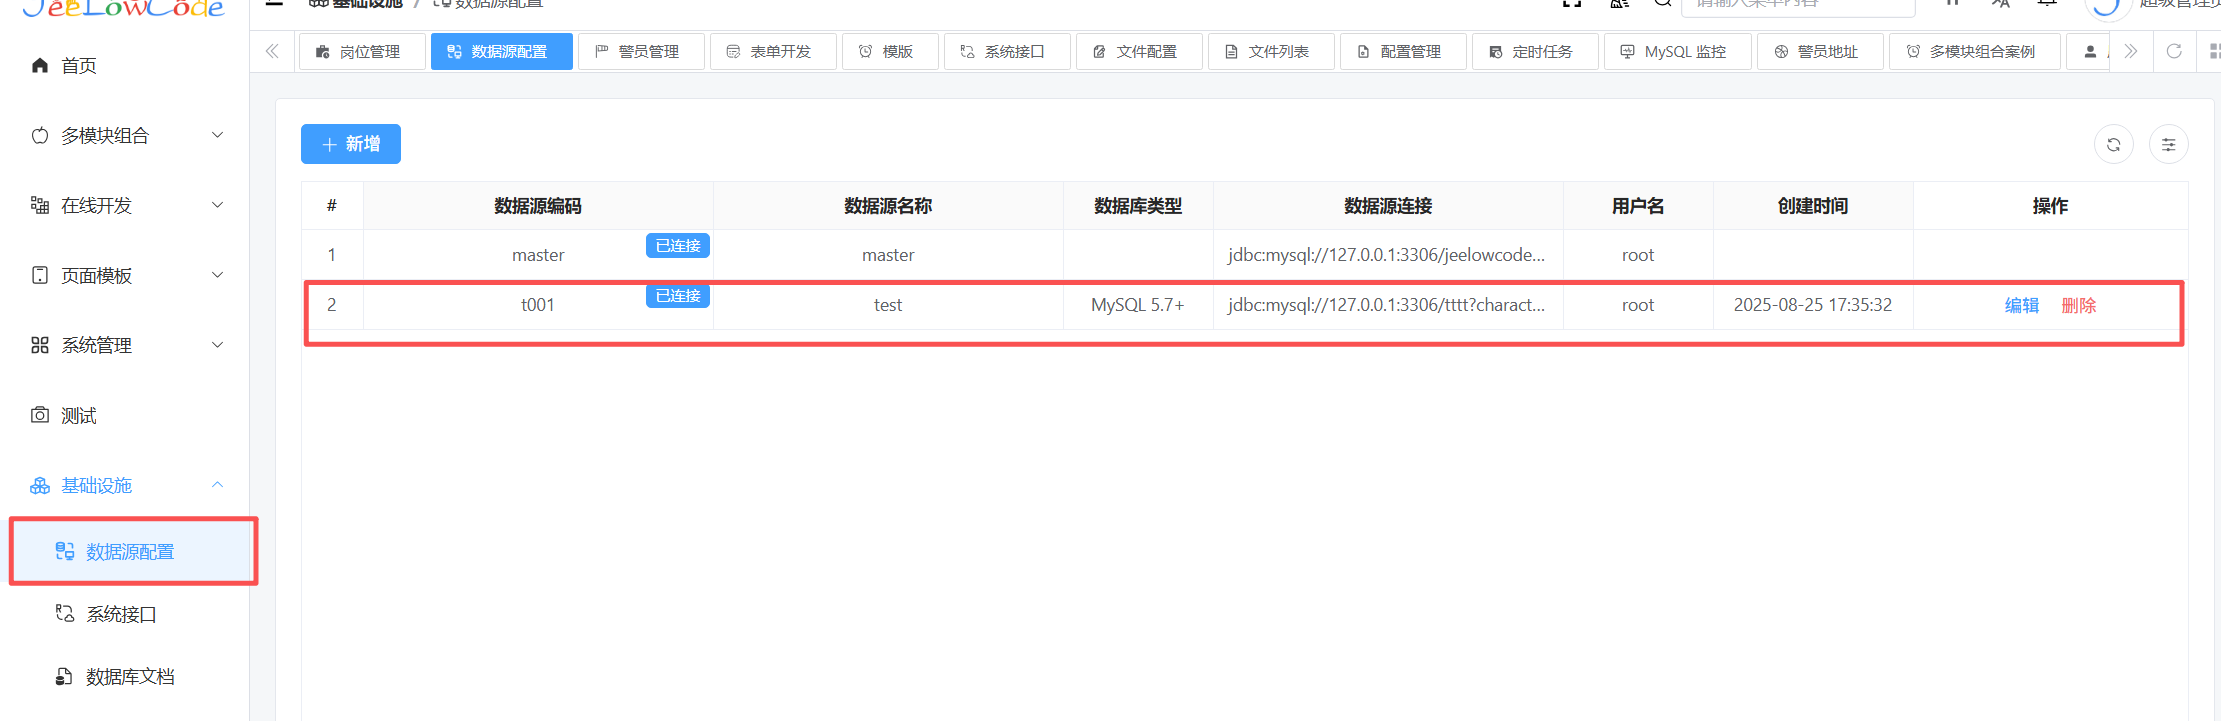The image size is (2221, 721).
Task: Expand the 系统管理 sidebar menu
Action: pyautogui.click(x=125, y=346)
